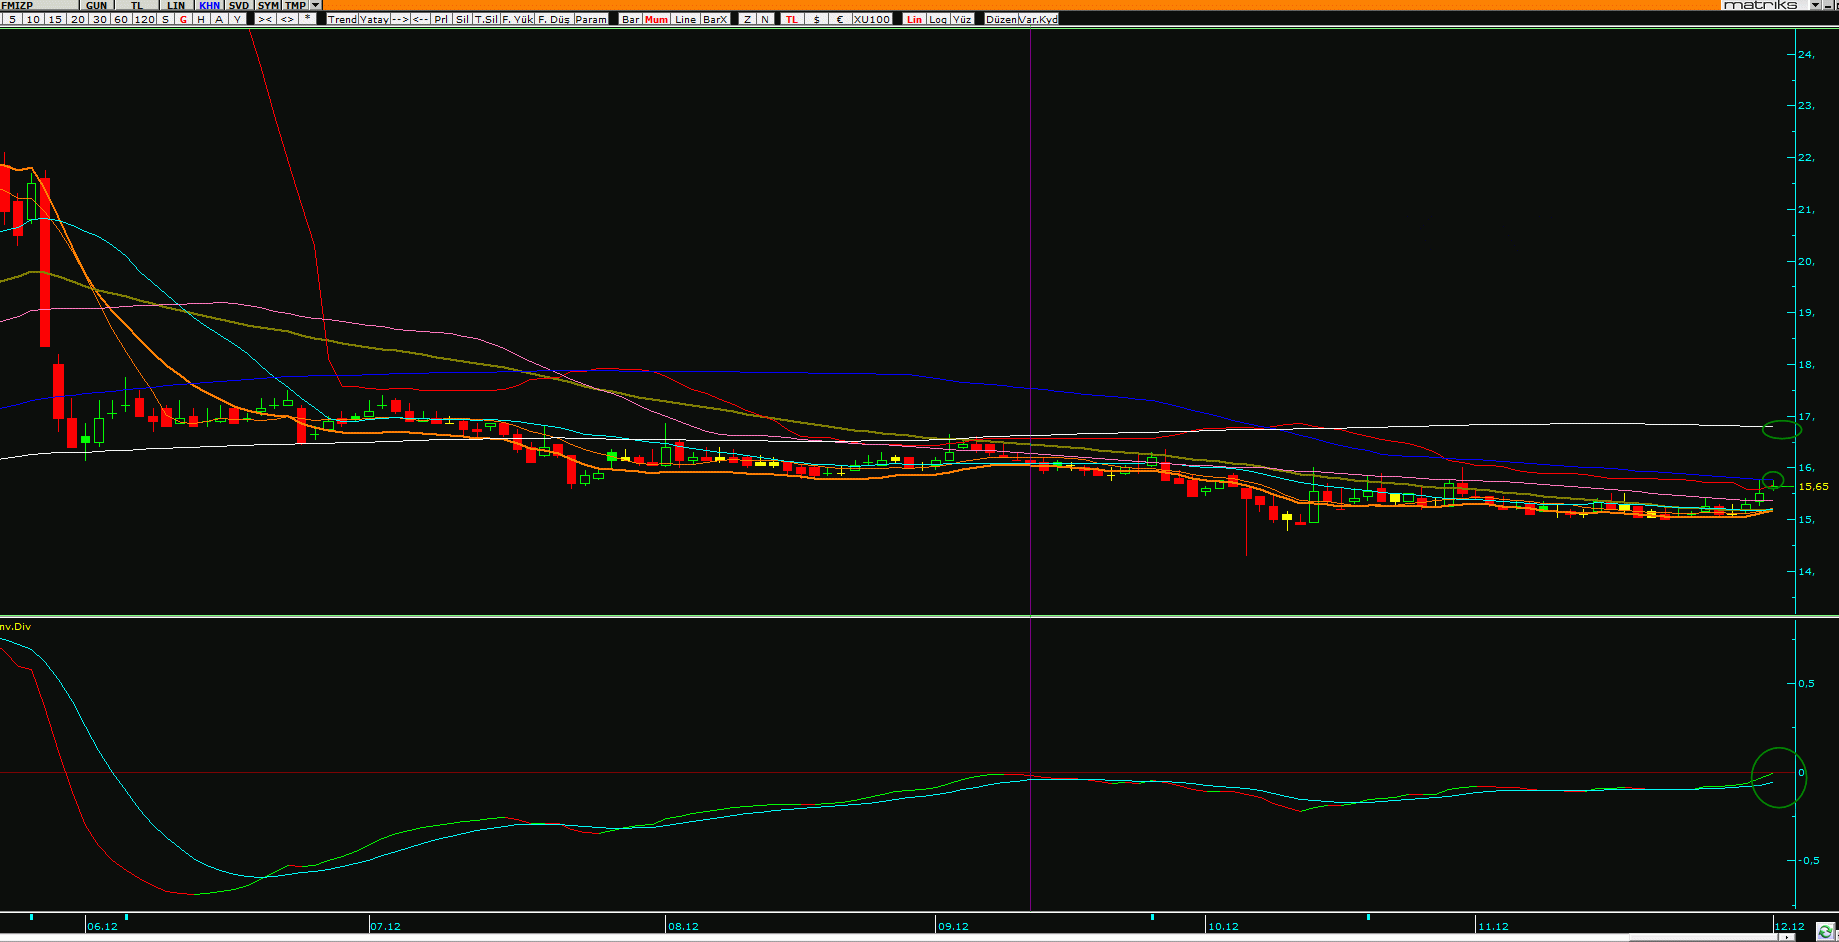Click the <> expand chart button
The width and height of the screenshot is (1839, 942).
pos(287,19)
